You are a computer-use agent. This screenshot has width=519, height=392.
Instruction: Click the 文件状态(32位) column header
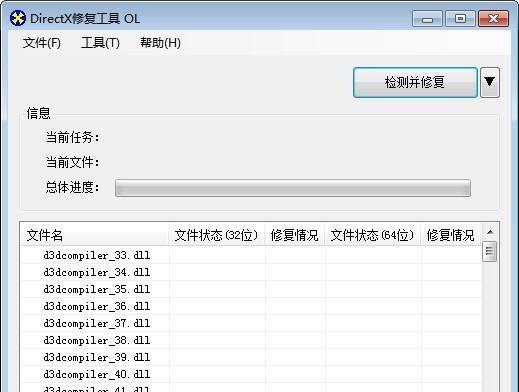coord(217,235)
